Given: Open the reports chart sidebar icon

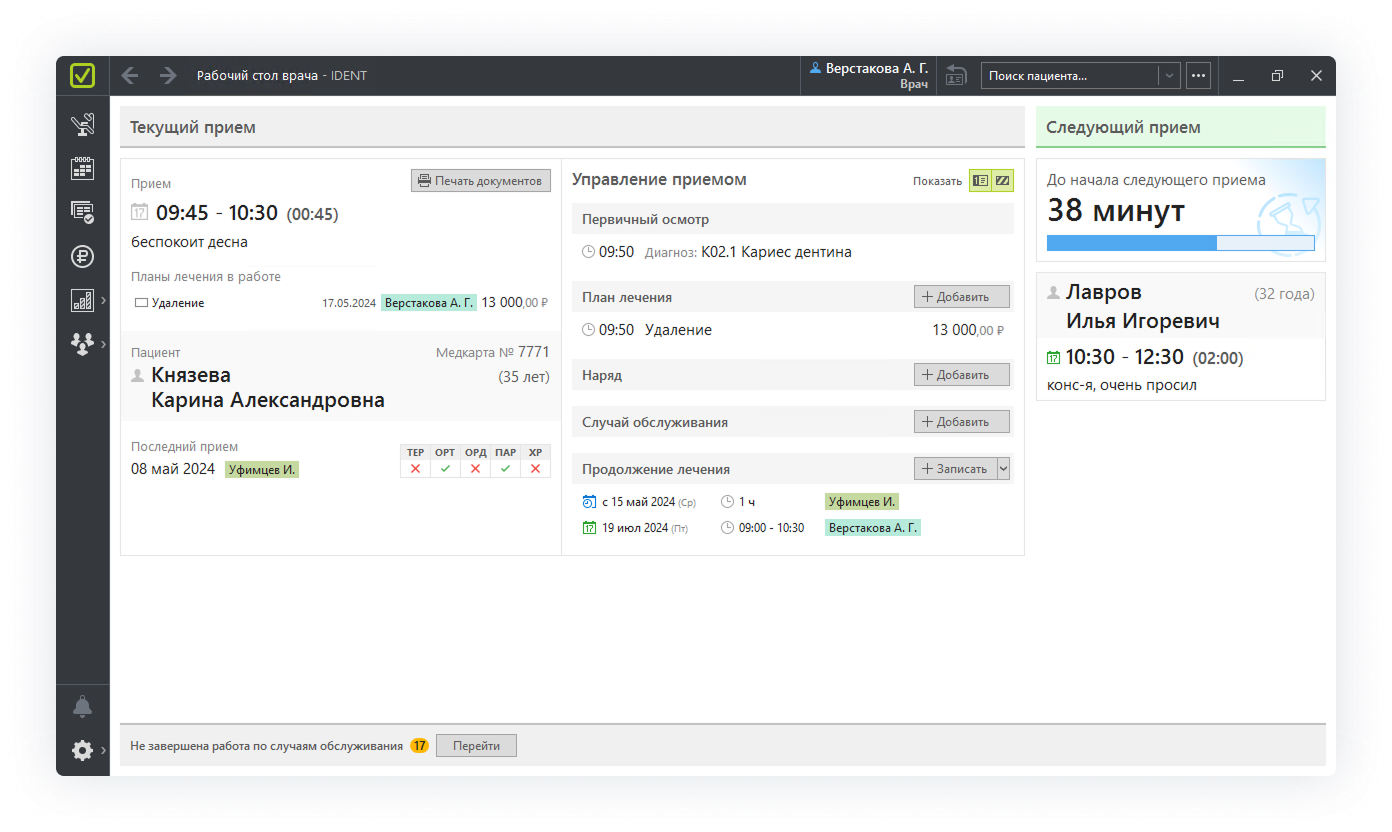Looking at the screenshot, I should 82,300.
